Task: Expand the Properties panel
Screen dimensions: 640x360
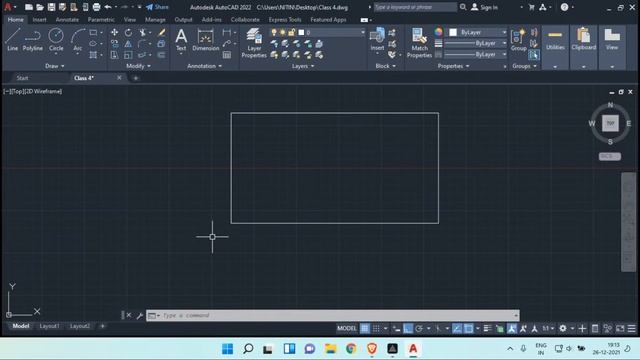Action: coord(453,66)
